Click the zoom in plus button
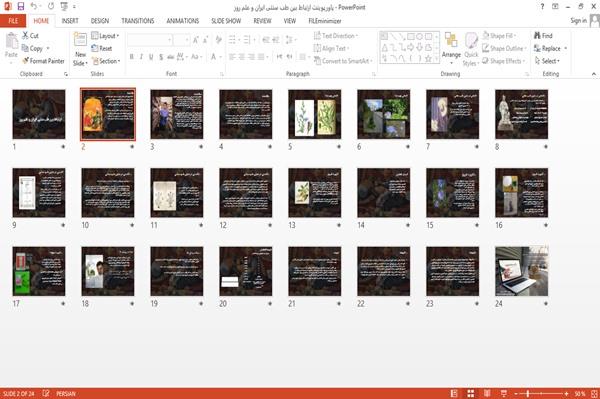The height and width of the screenshot is (399, 600). (566, 393)
